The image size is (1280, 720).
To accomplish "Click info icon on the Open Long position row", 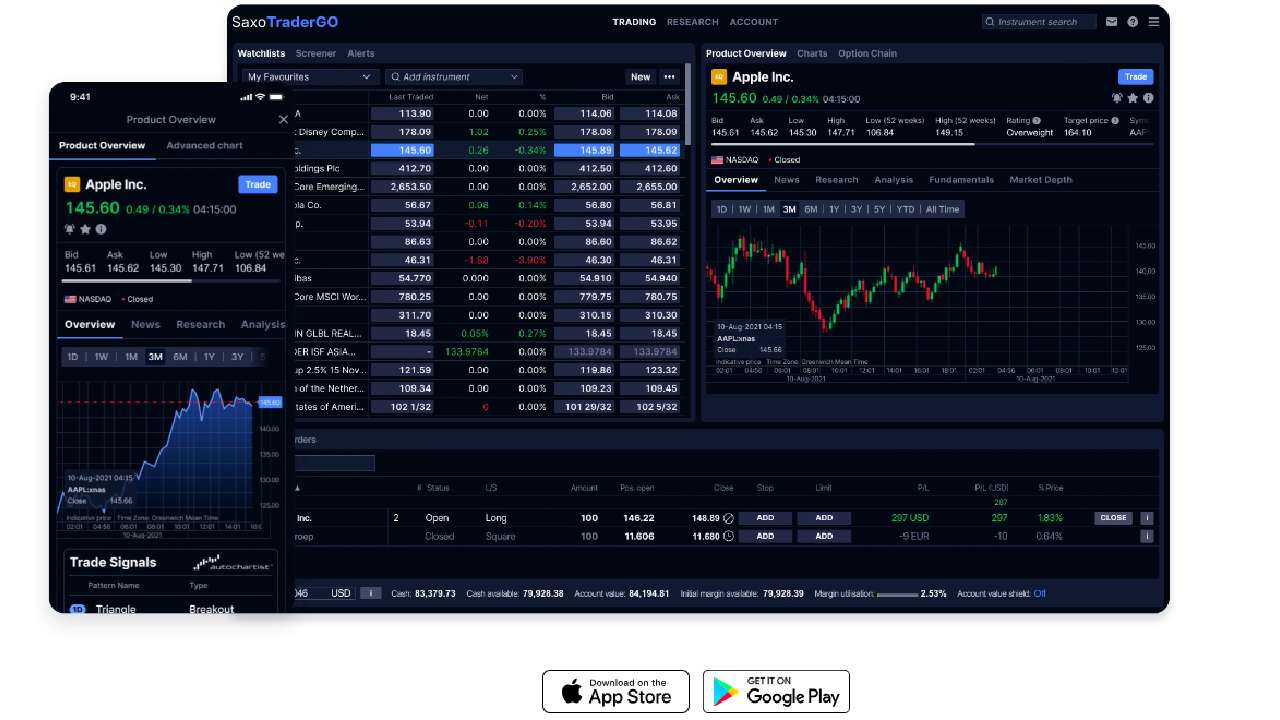I will tap(1146, 518).
